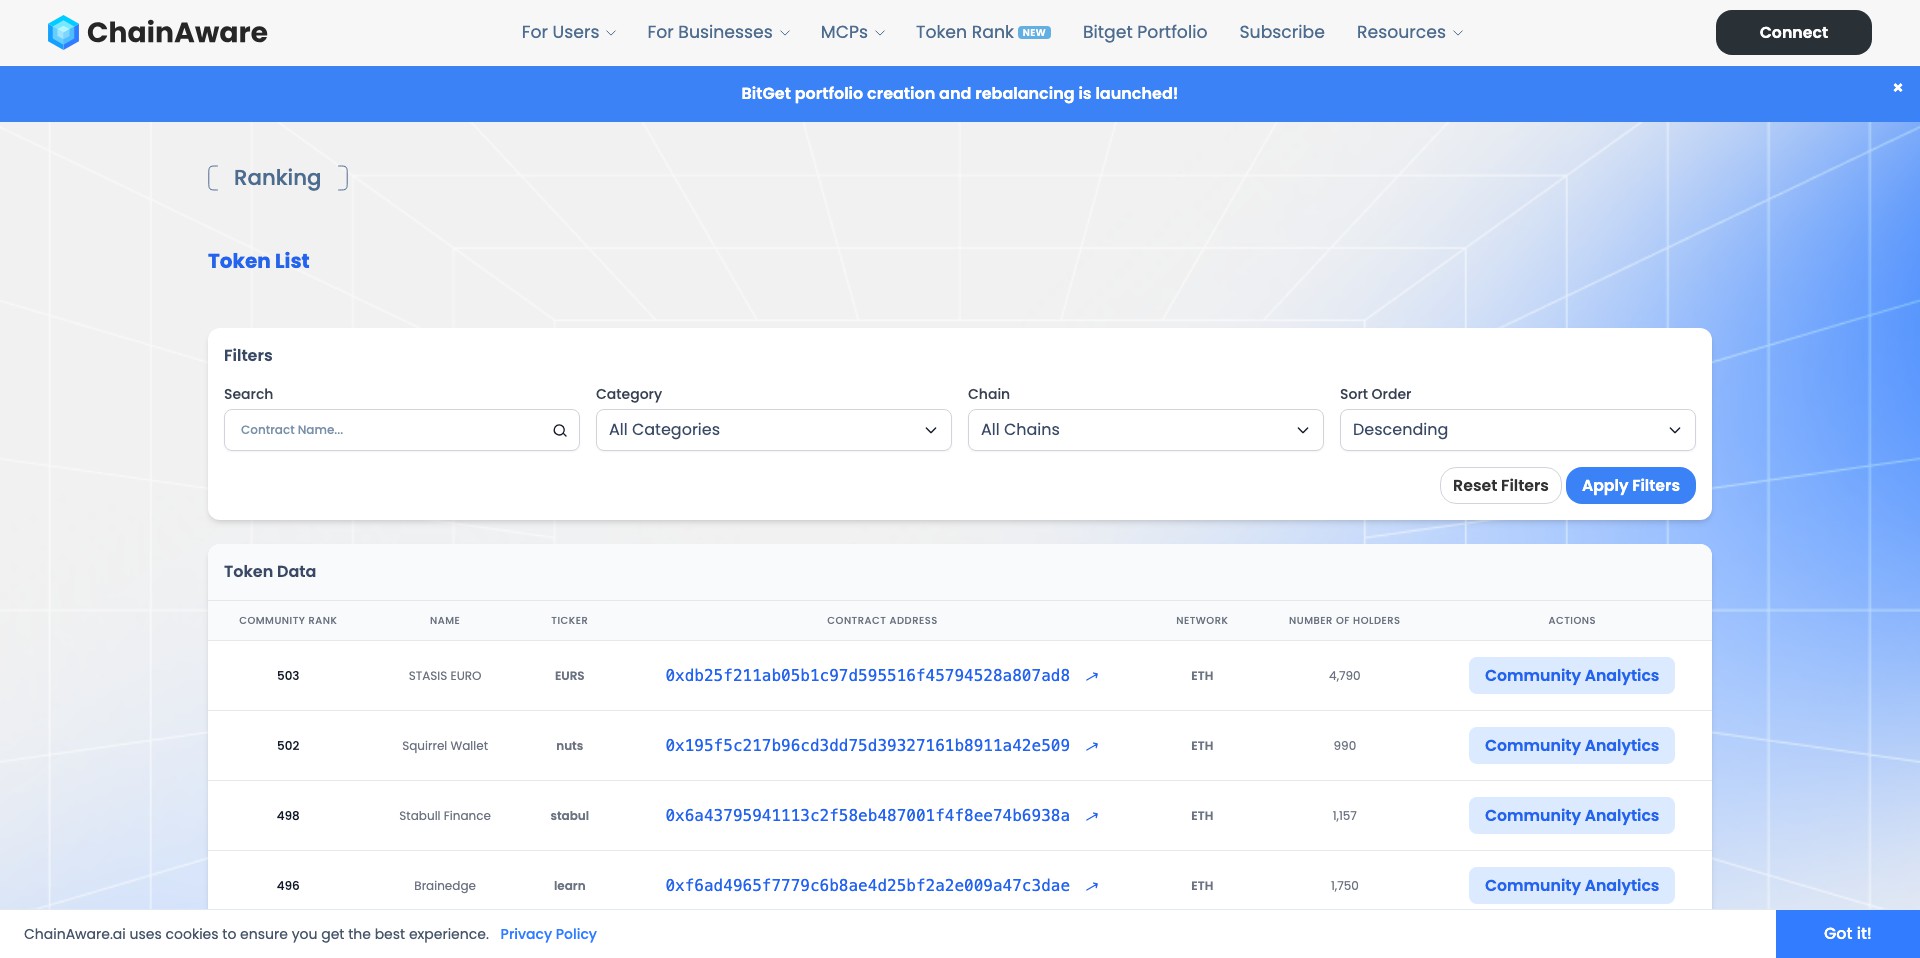Open Bitget Portfolio page
The height and width of the screenshot is (958, 1920).
click(x=1145, y=32)
